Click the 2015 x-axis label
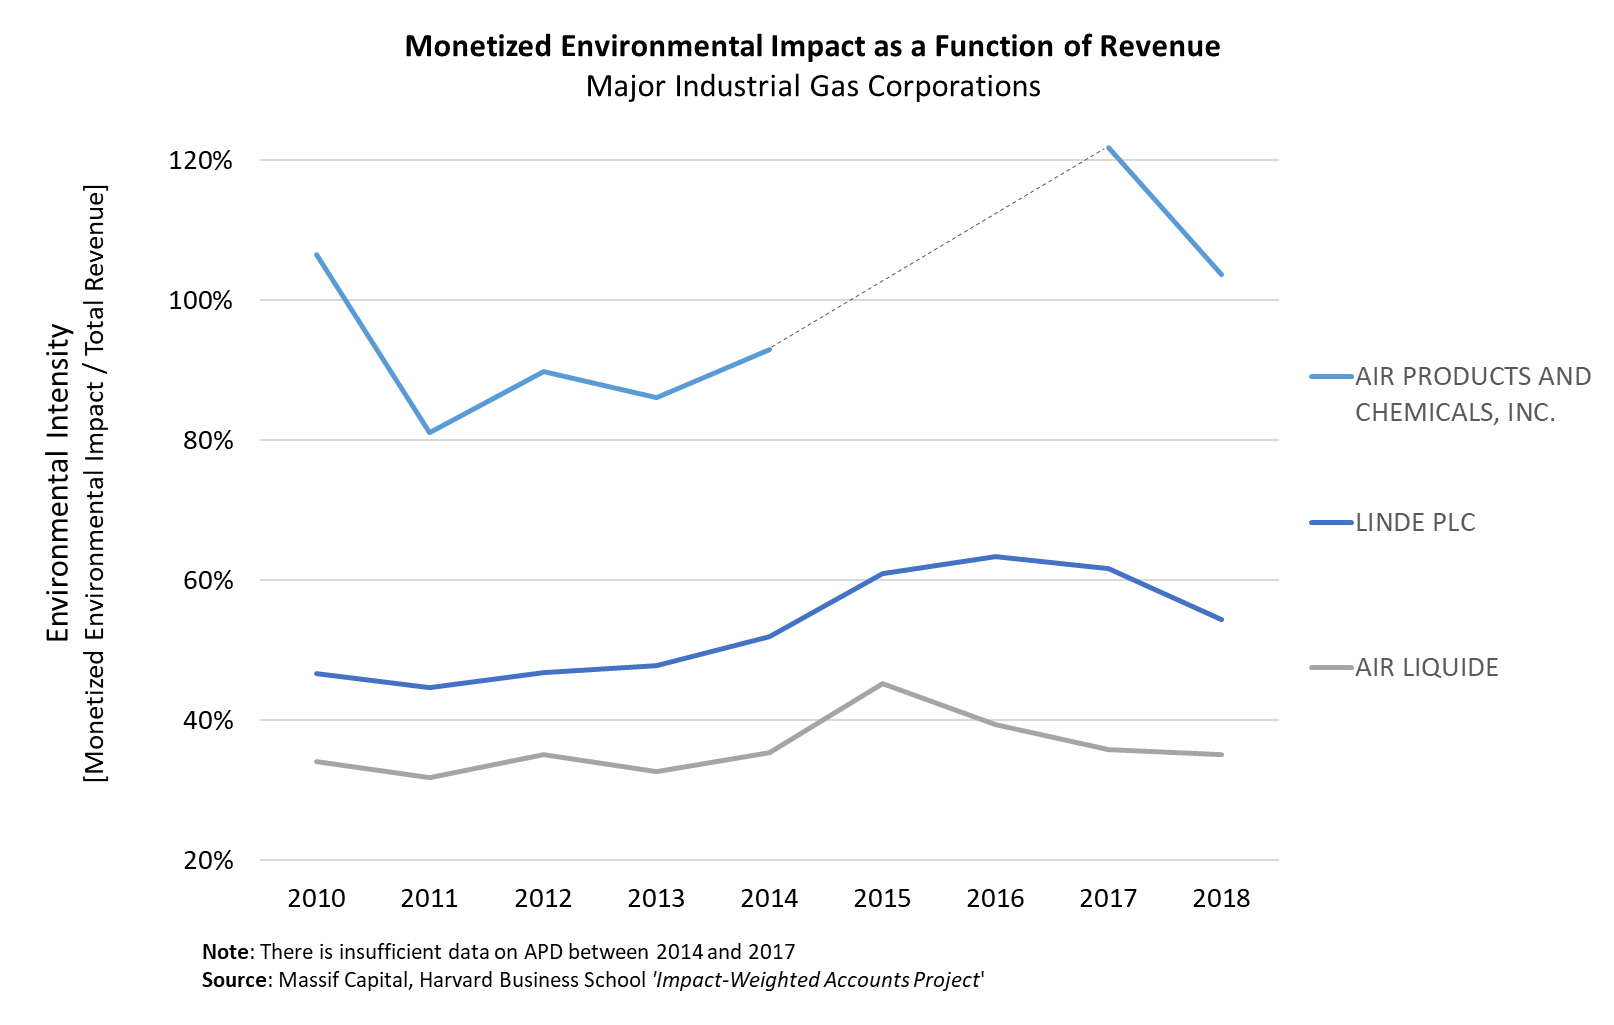 882,898
